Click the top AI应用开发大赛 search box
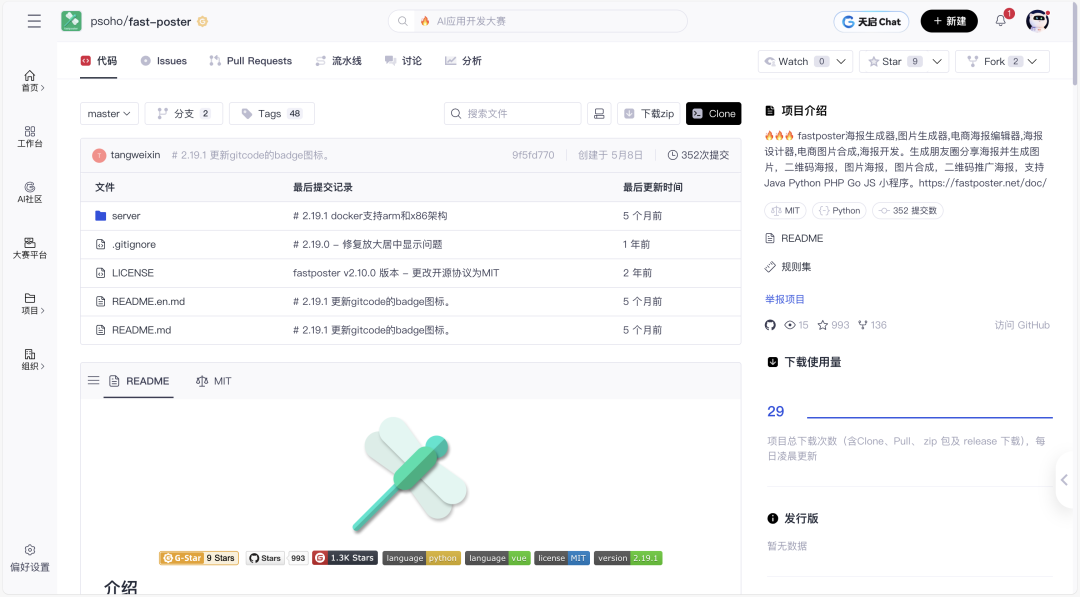Image resolution: width=1080 pixels, height=597 pixels. tap(538, 21)
